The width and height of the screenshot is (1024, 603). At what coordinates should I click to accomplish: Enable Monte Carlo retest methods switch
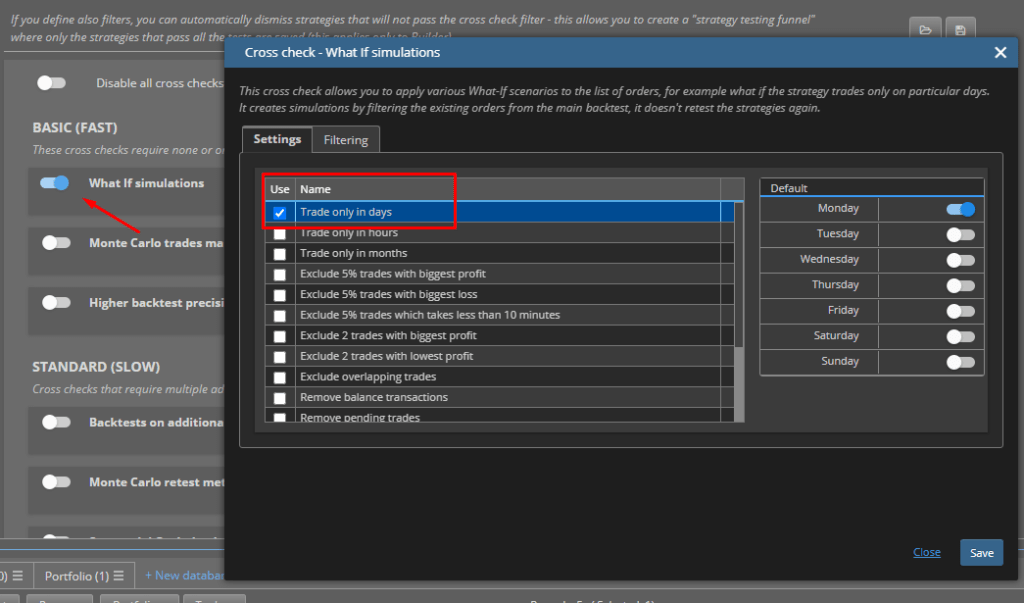click(56, 482)
